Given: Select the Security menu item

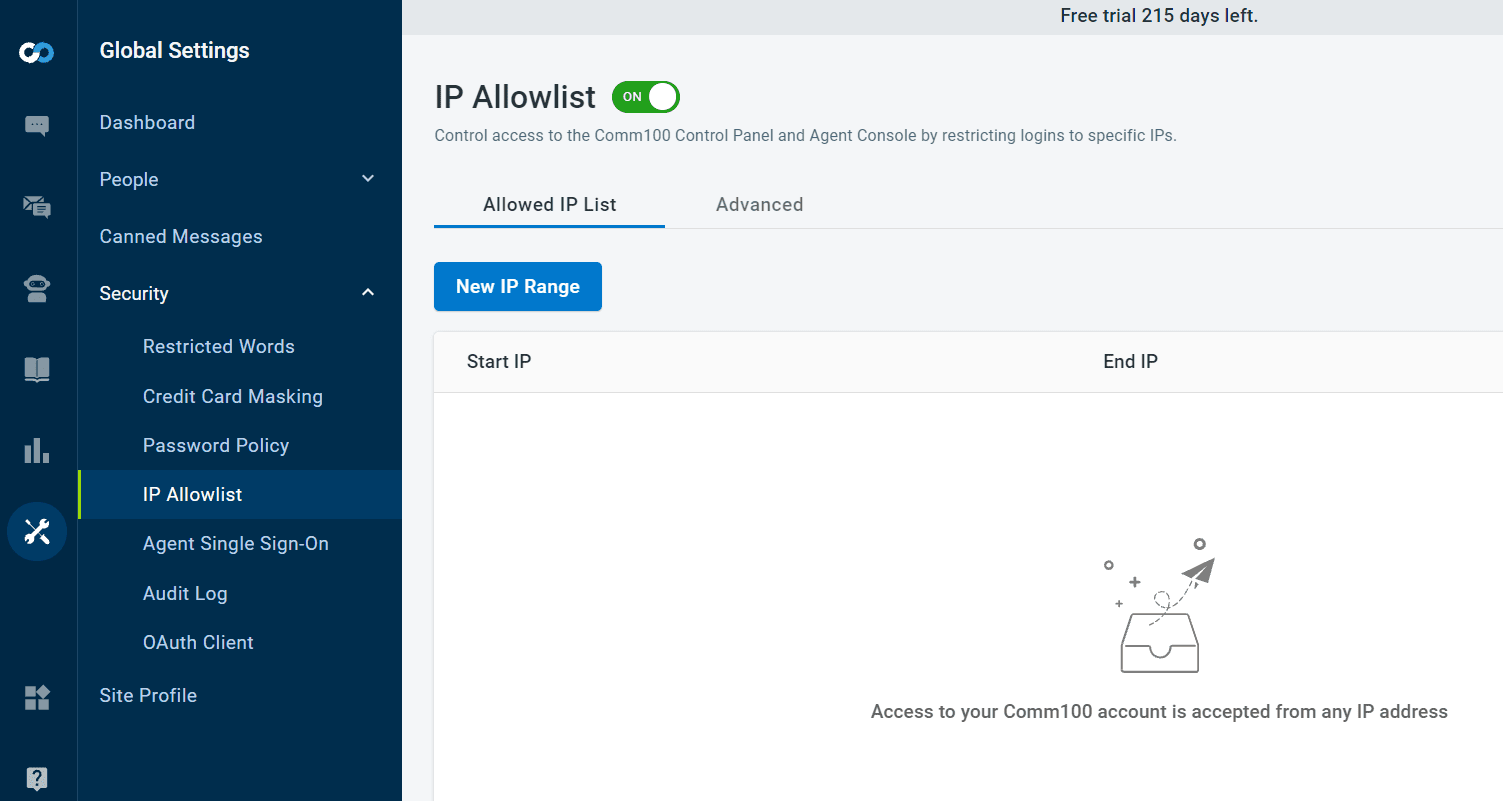Looking at the screenshot, I should tap(134, 293).
